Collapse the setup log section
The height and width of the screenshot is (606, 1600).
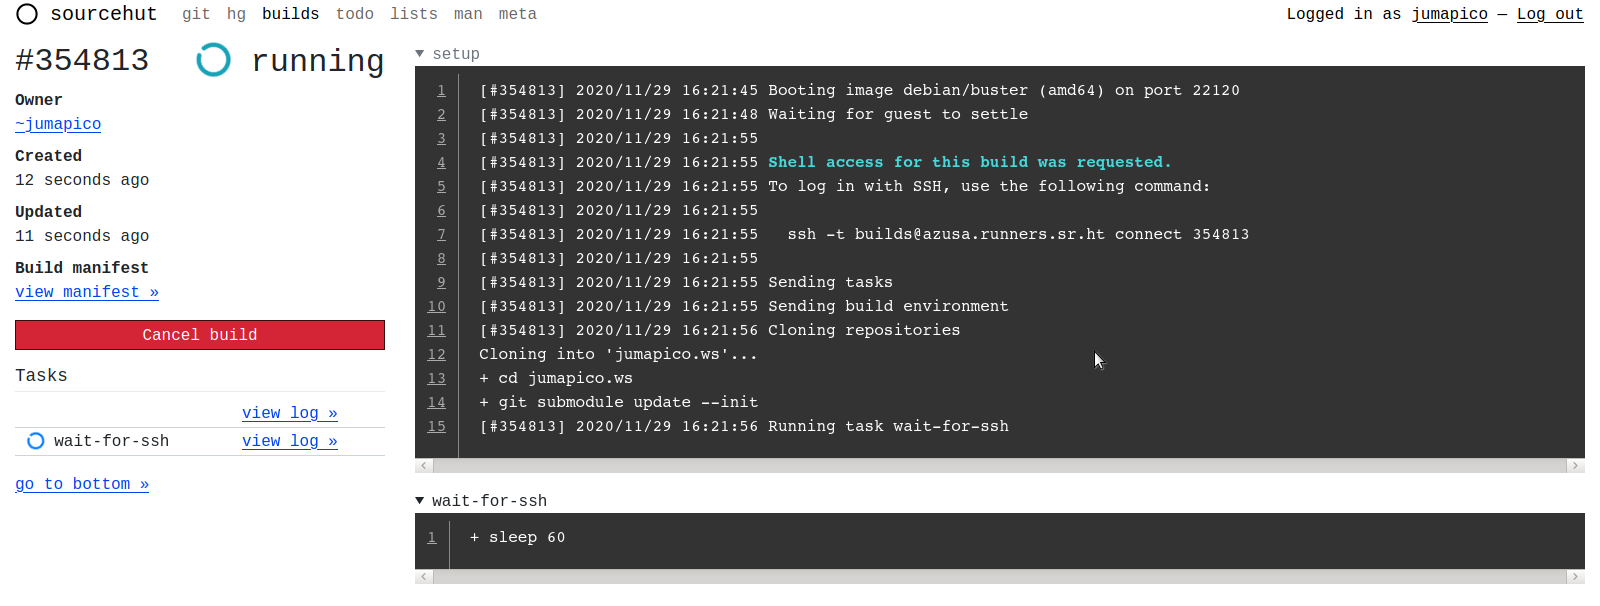420,54
